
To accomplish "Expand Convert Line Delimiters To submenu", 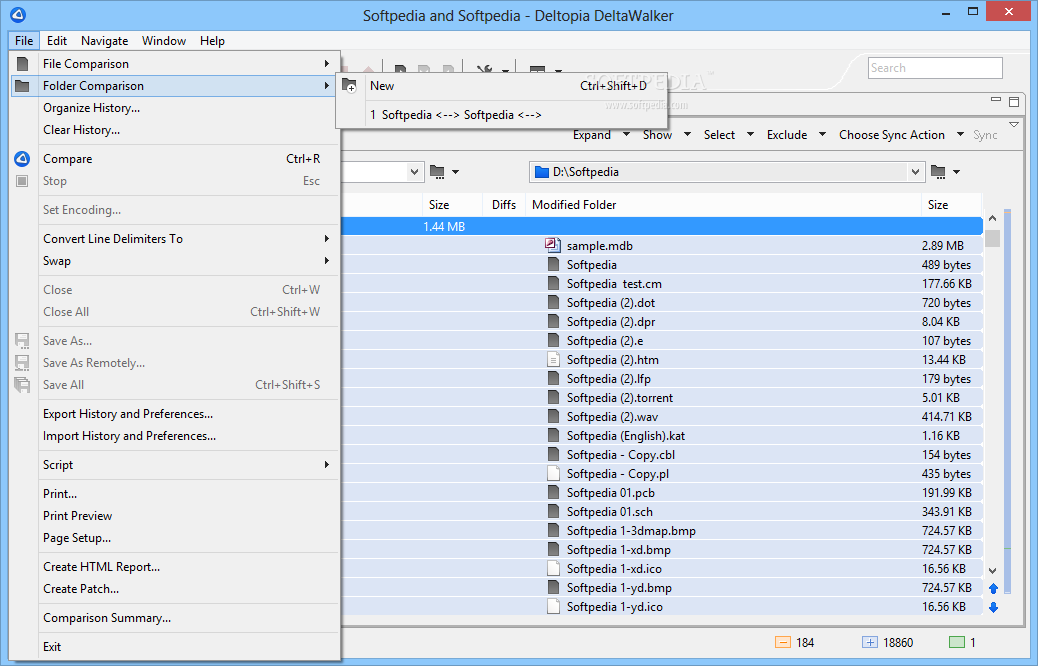I will [x=175, y=238].
